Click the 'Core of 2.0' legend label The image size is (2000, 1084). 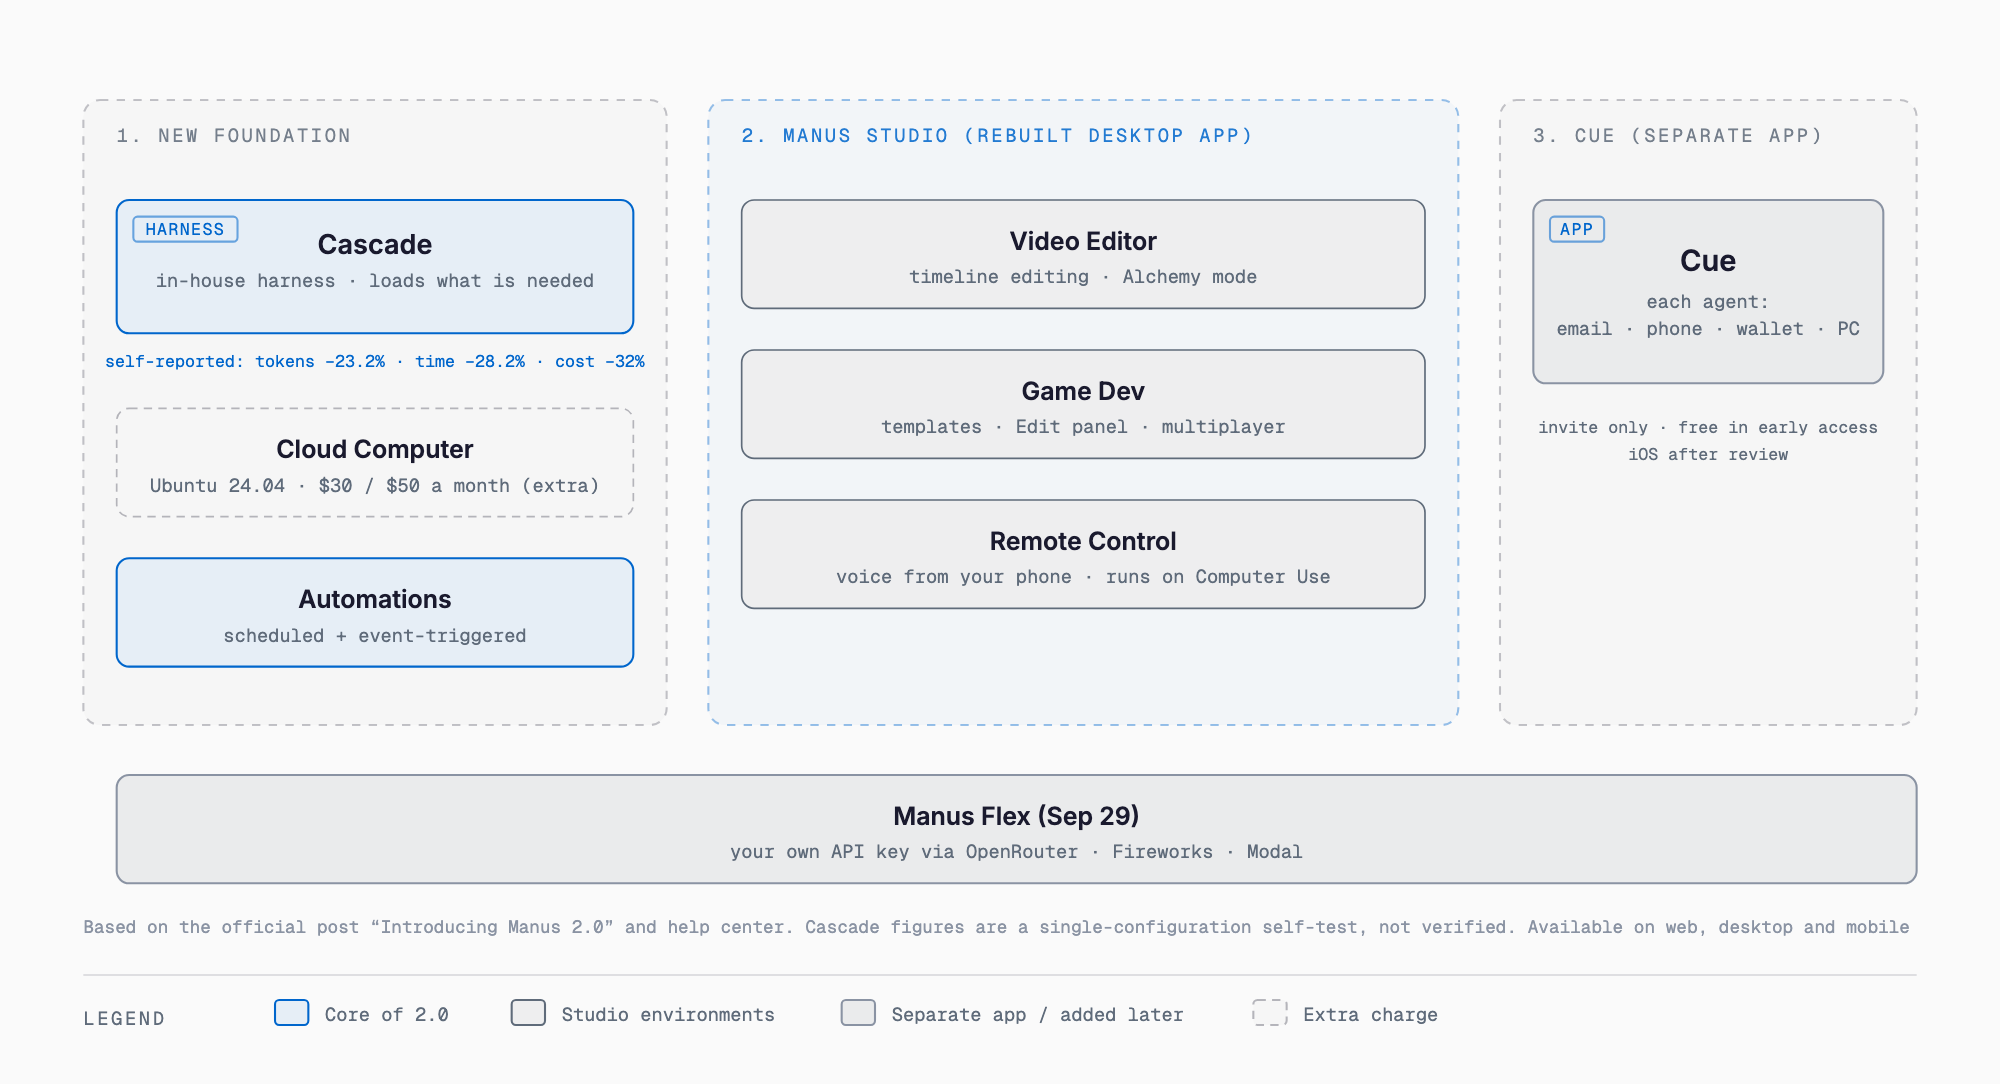pos(387,1015)
